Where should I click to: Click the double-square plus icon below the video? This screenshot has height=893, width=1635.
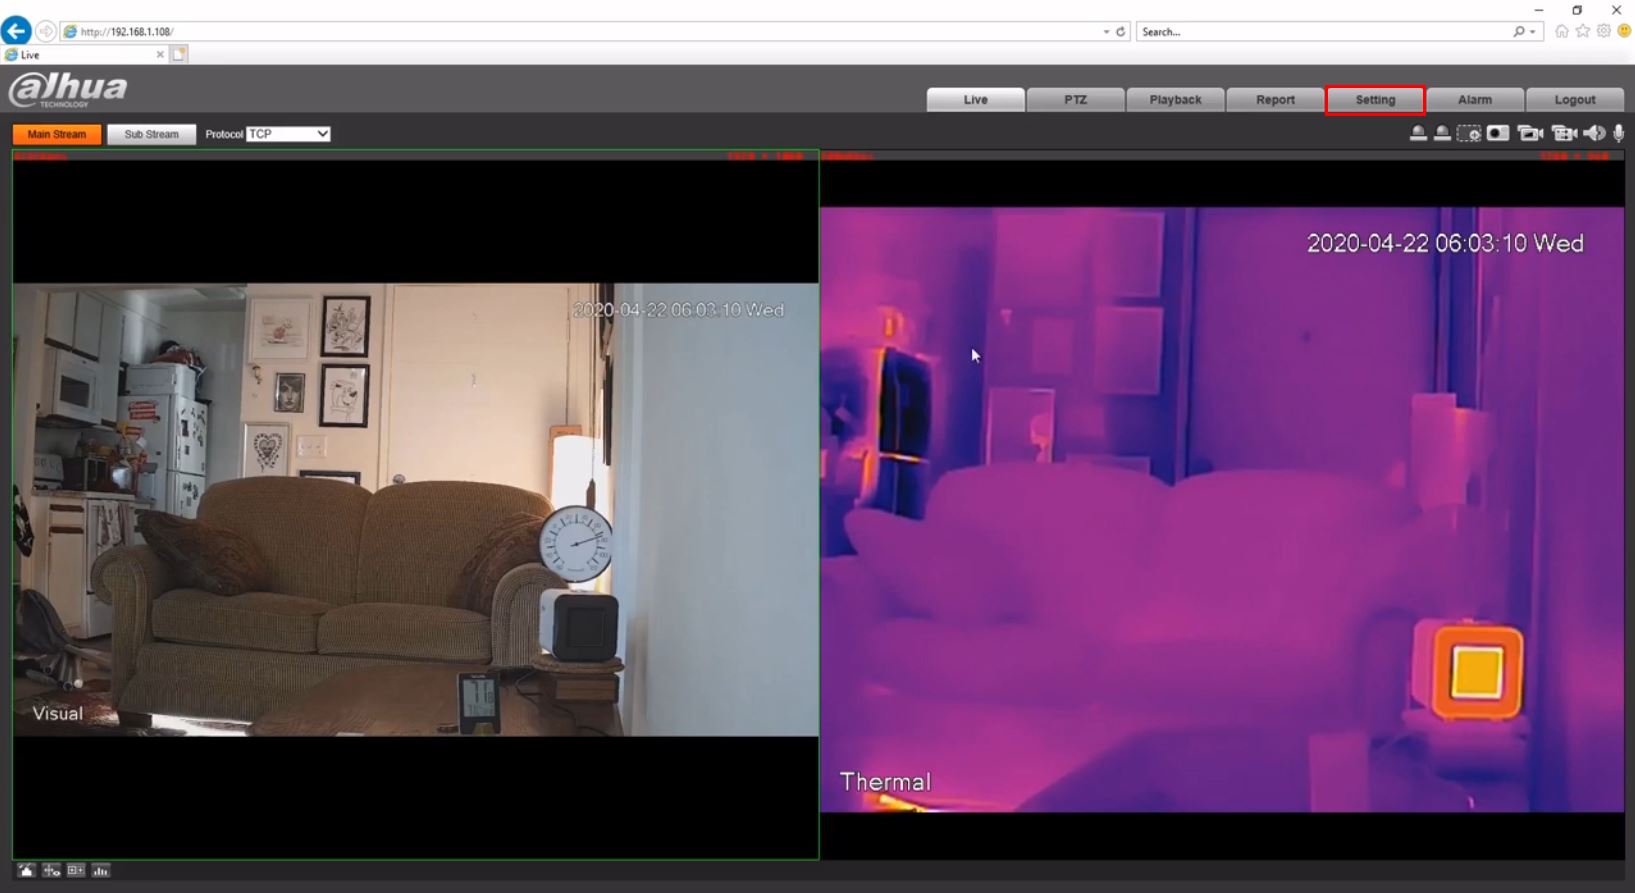76,871
